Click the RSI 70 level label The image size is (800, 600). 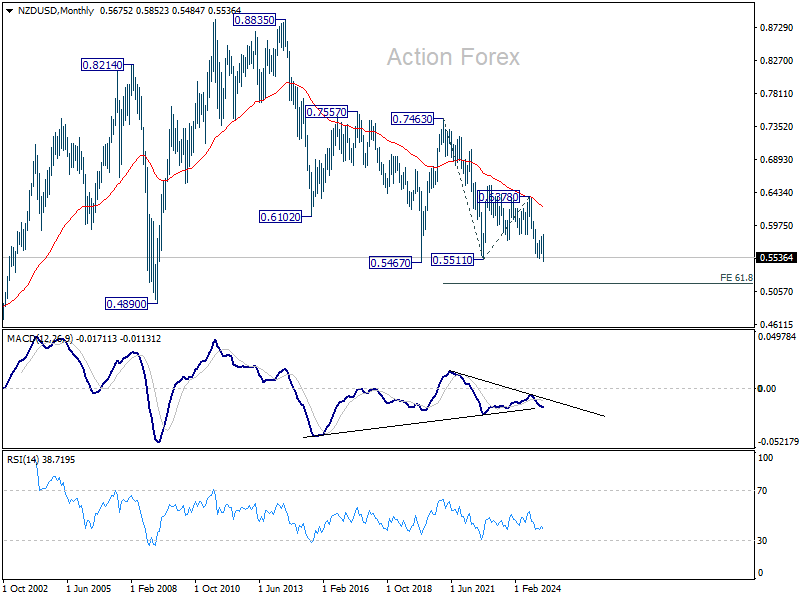762,491
